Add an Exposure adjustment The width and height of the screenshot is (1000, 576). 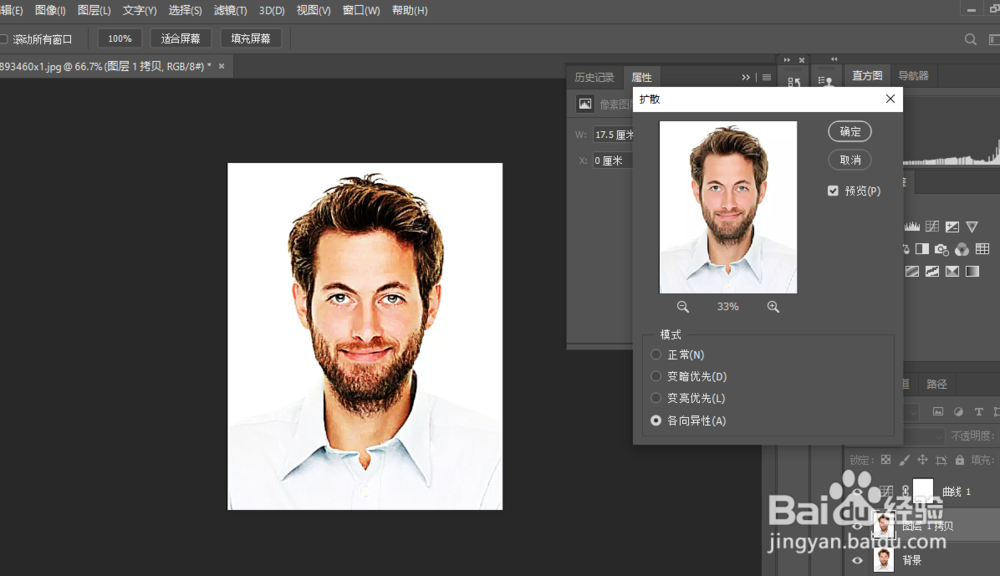click(952, 226)
